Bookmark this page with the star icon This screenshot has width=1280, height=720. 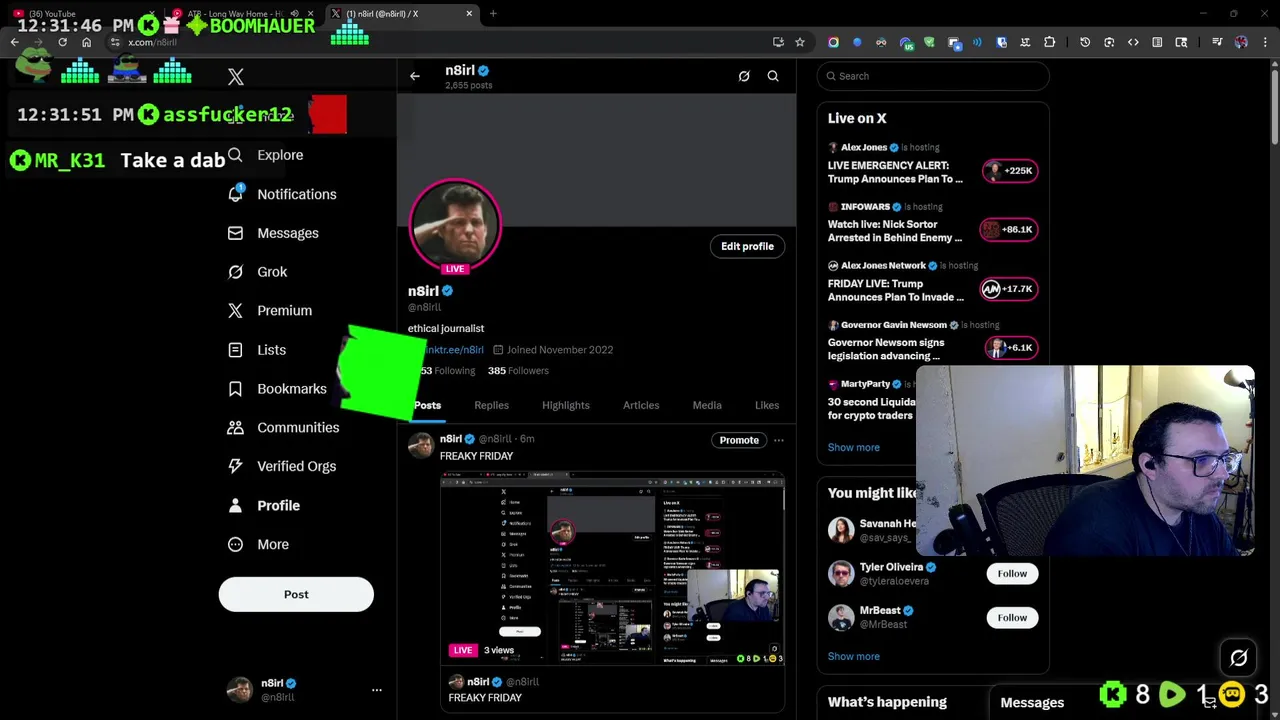(800, 42)
